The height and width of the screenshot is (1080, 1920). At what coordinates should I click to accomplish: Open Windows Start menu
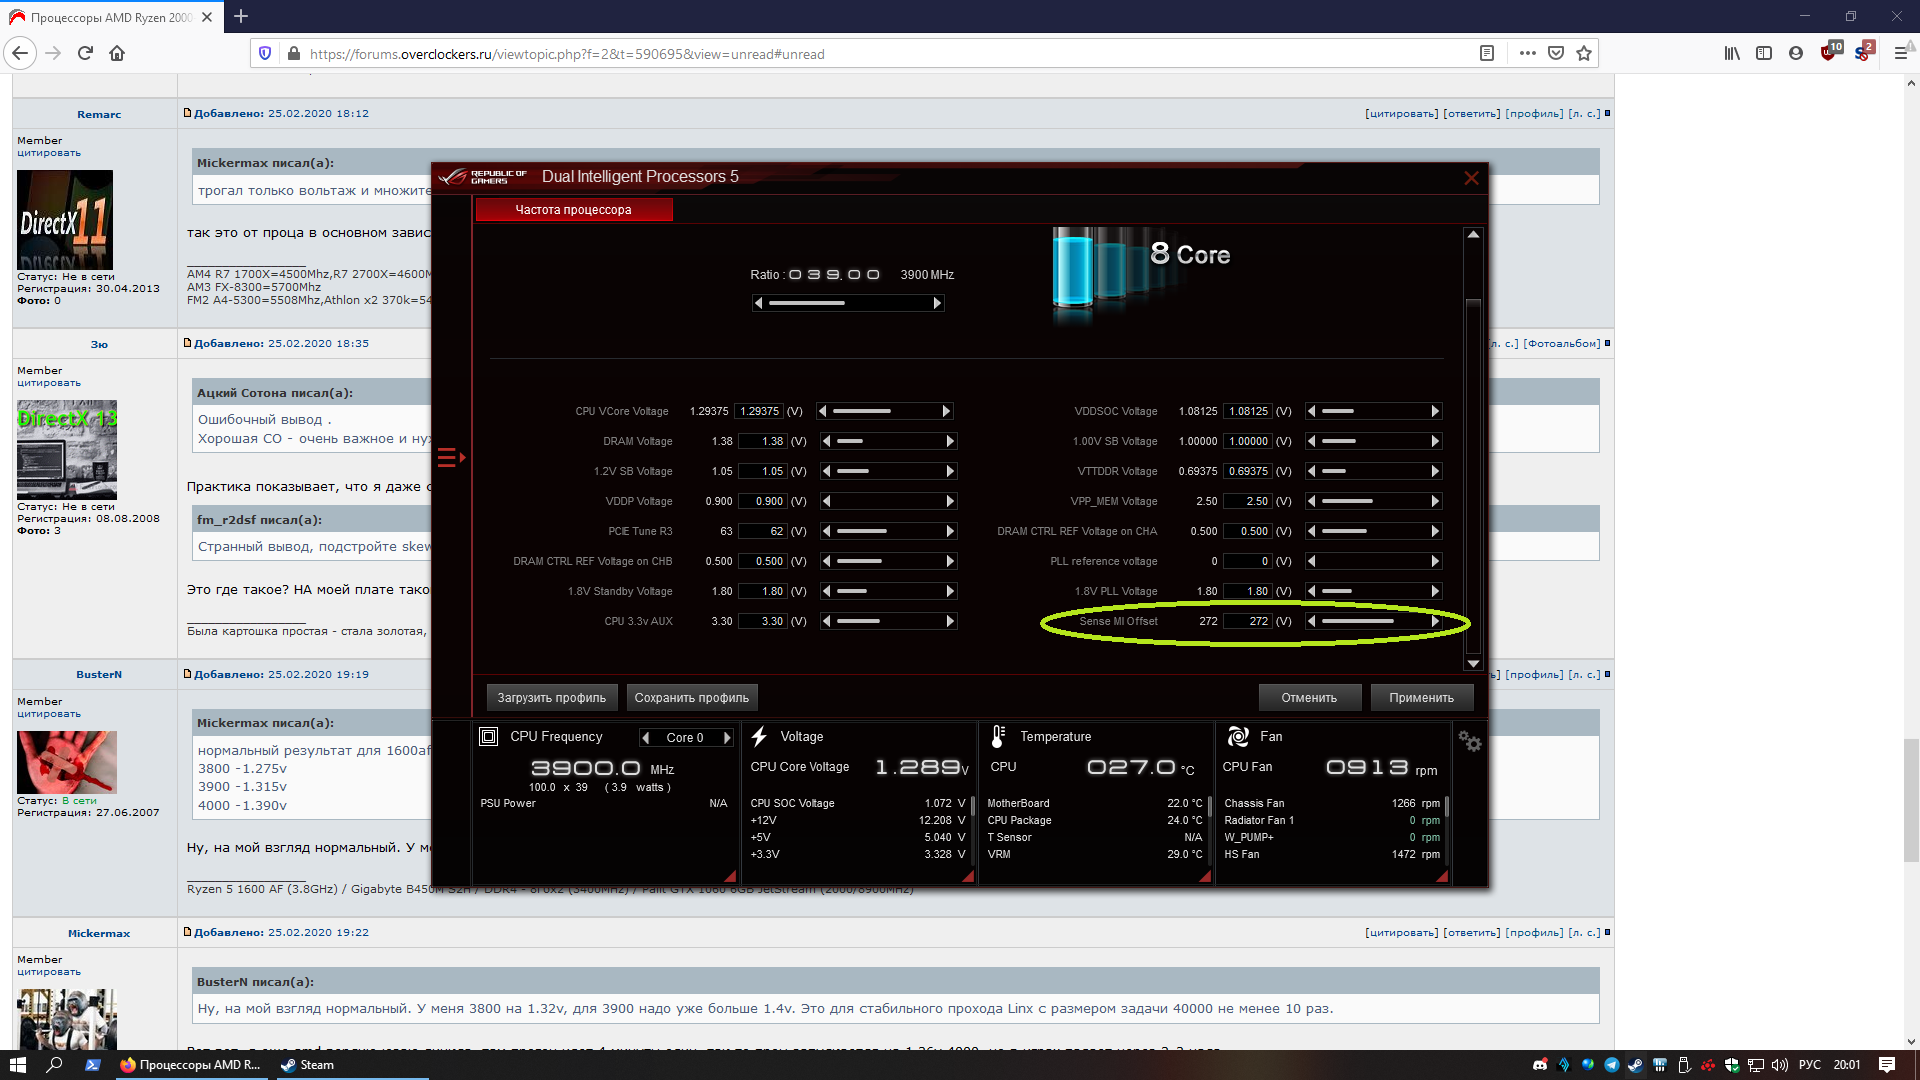click(x=17, y=1065)
